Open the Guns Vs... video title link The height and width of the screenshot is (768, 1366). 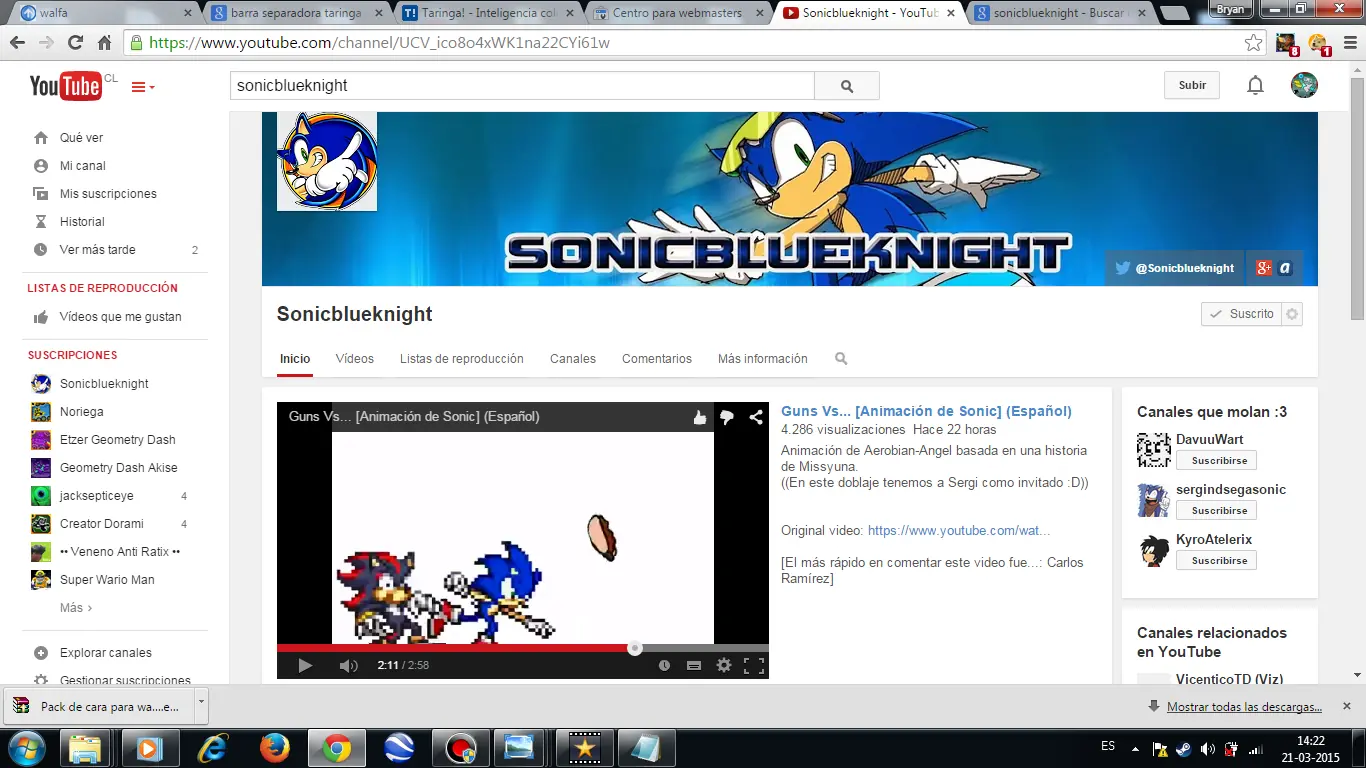926,411
